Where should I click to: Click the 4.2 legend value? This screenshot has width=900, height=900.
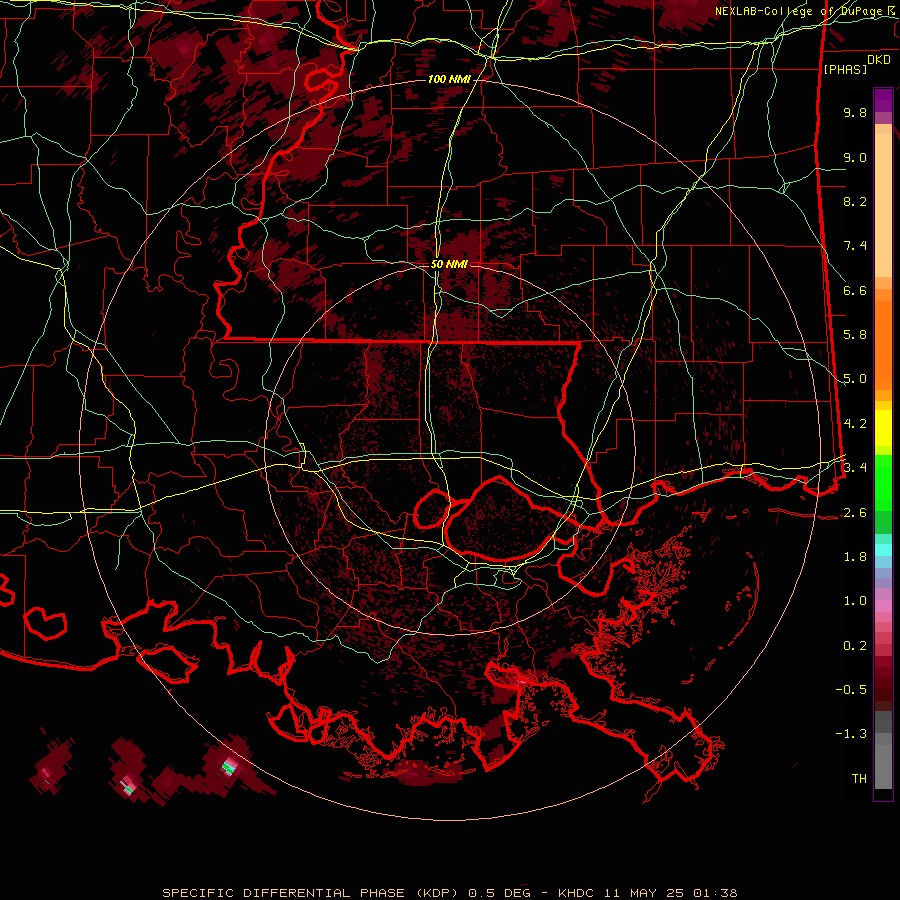click(855, 424)
